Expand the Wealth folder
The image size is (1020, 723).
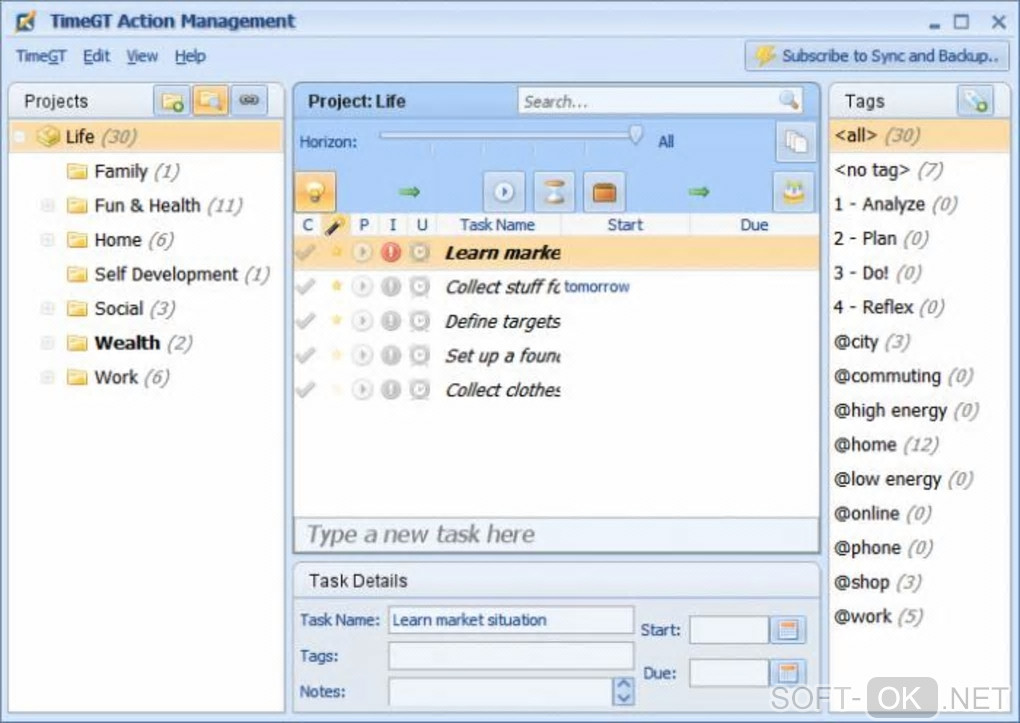click(x=47, y=342)
